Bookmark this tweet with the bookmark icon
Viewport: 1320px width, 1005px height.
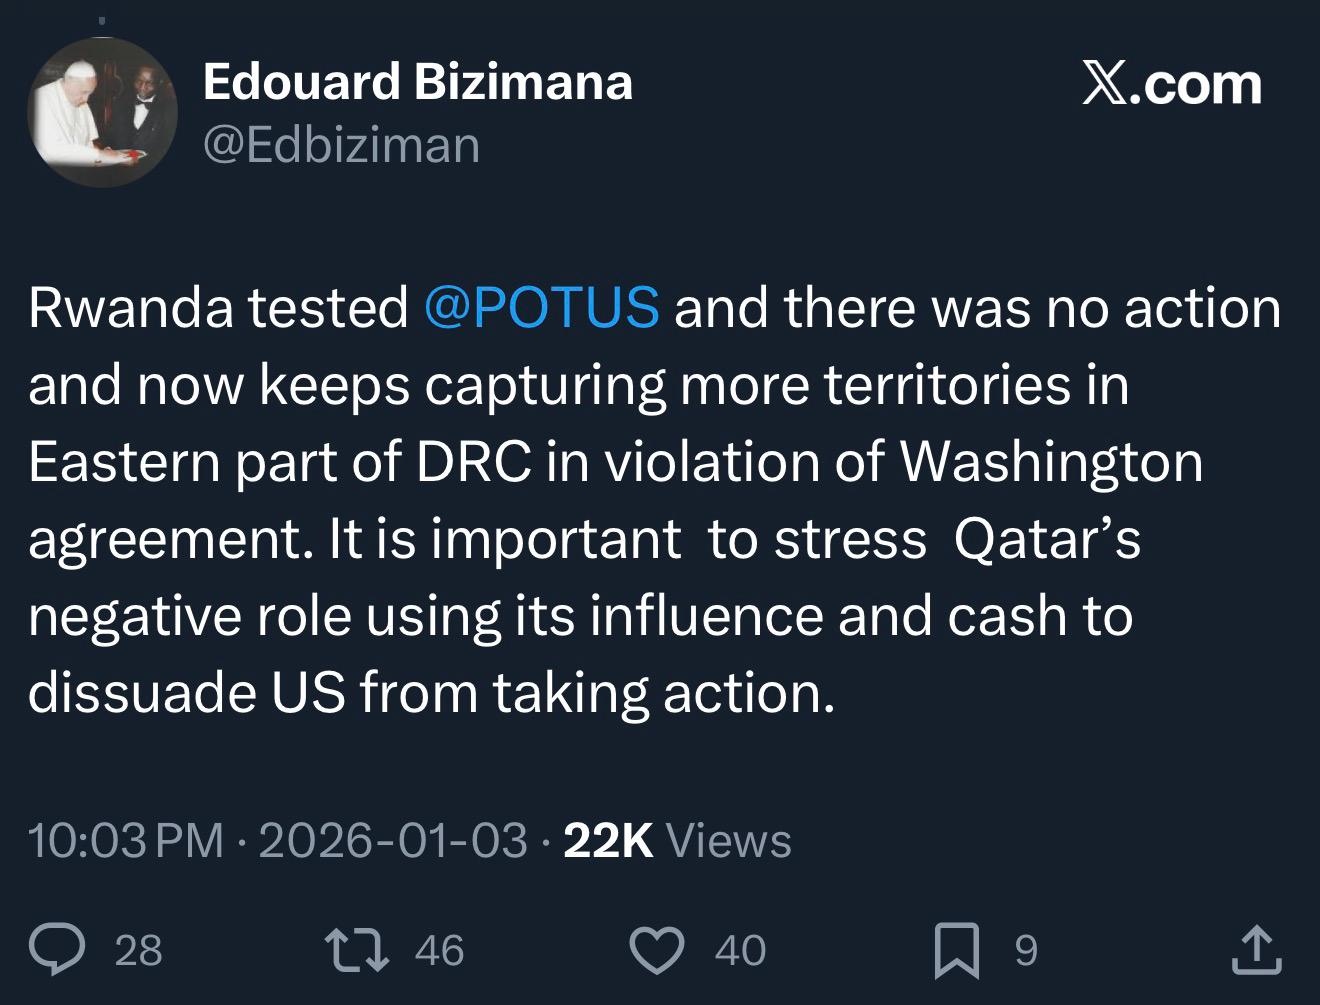[x=956, y=950]
